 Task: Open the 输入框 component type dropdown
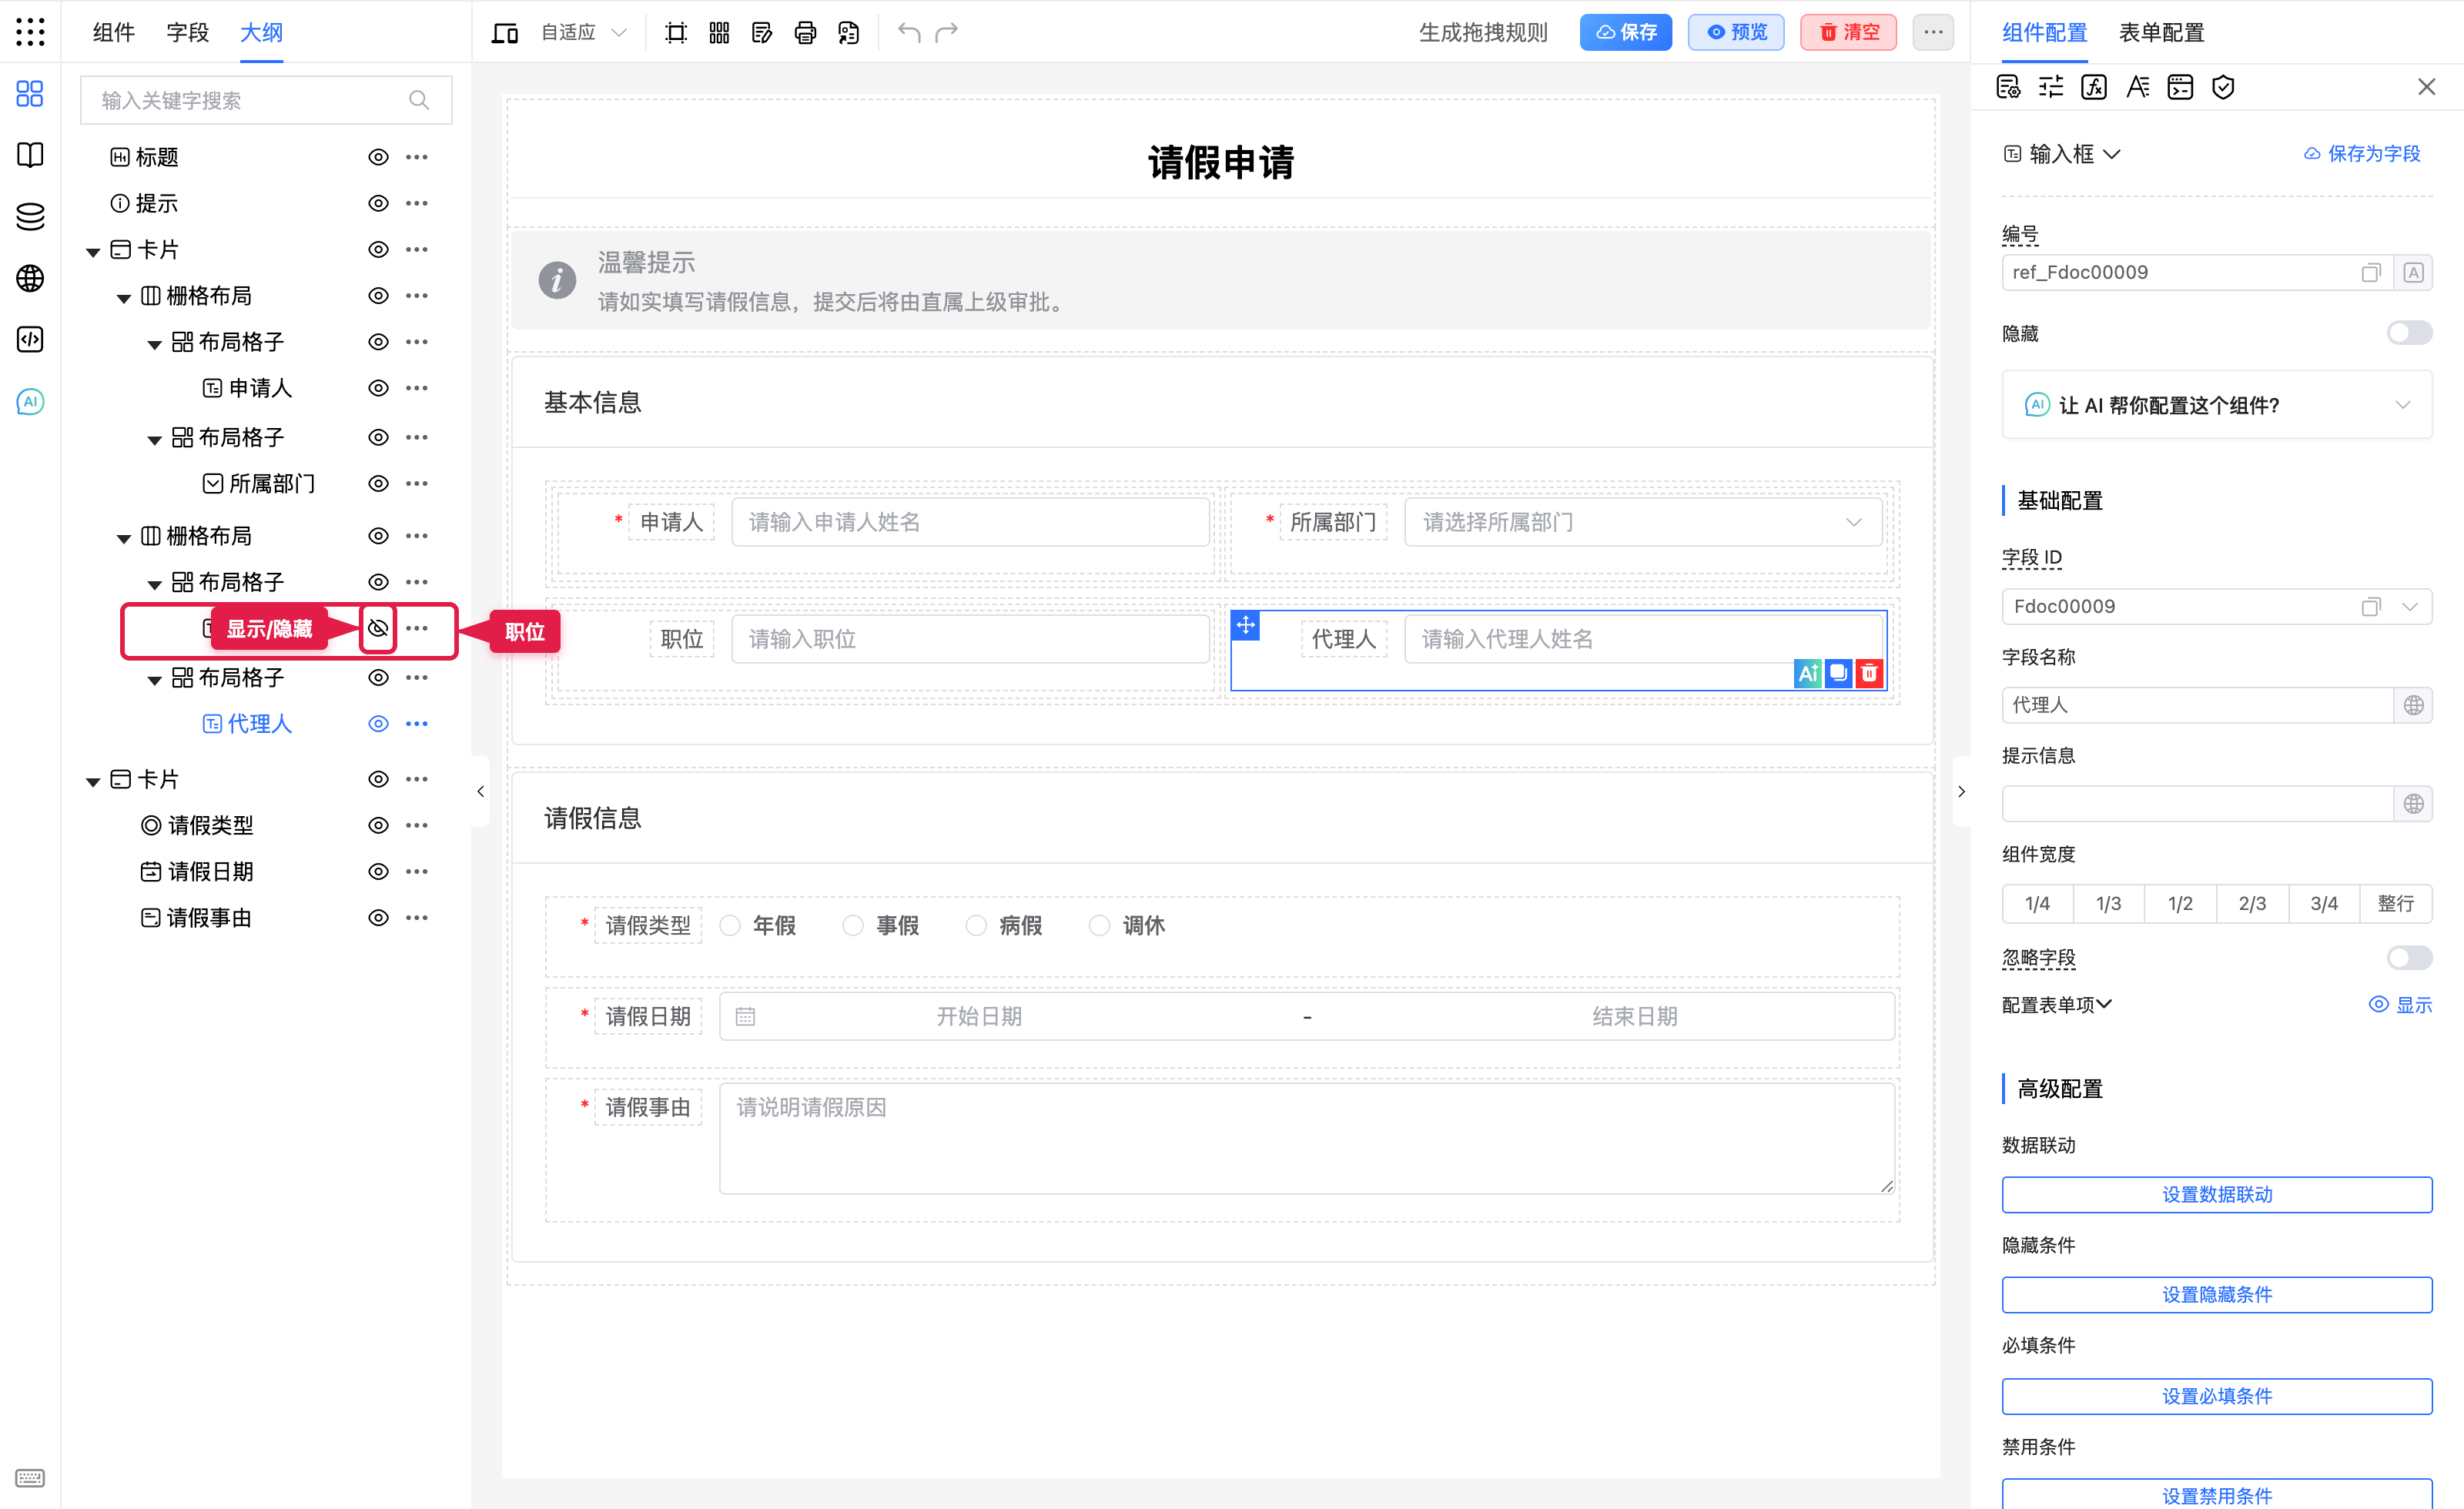pos(2063,154)
